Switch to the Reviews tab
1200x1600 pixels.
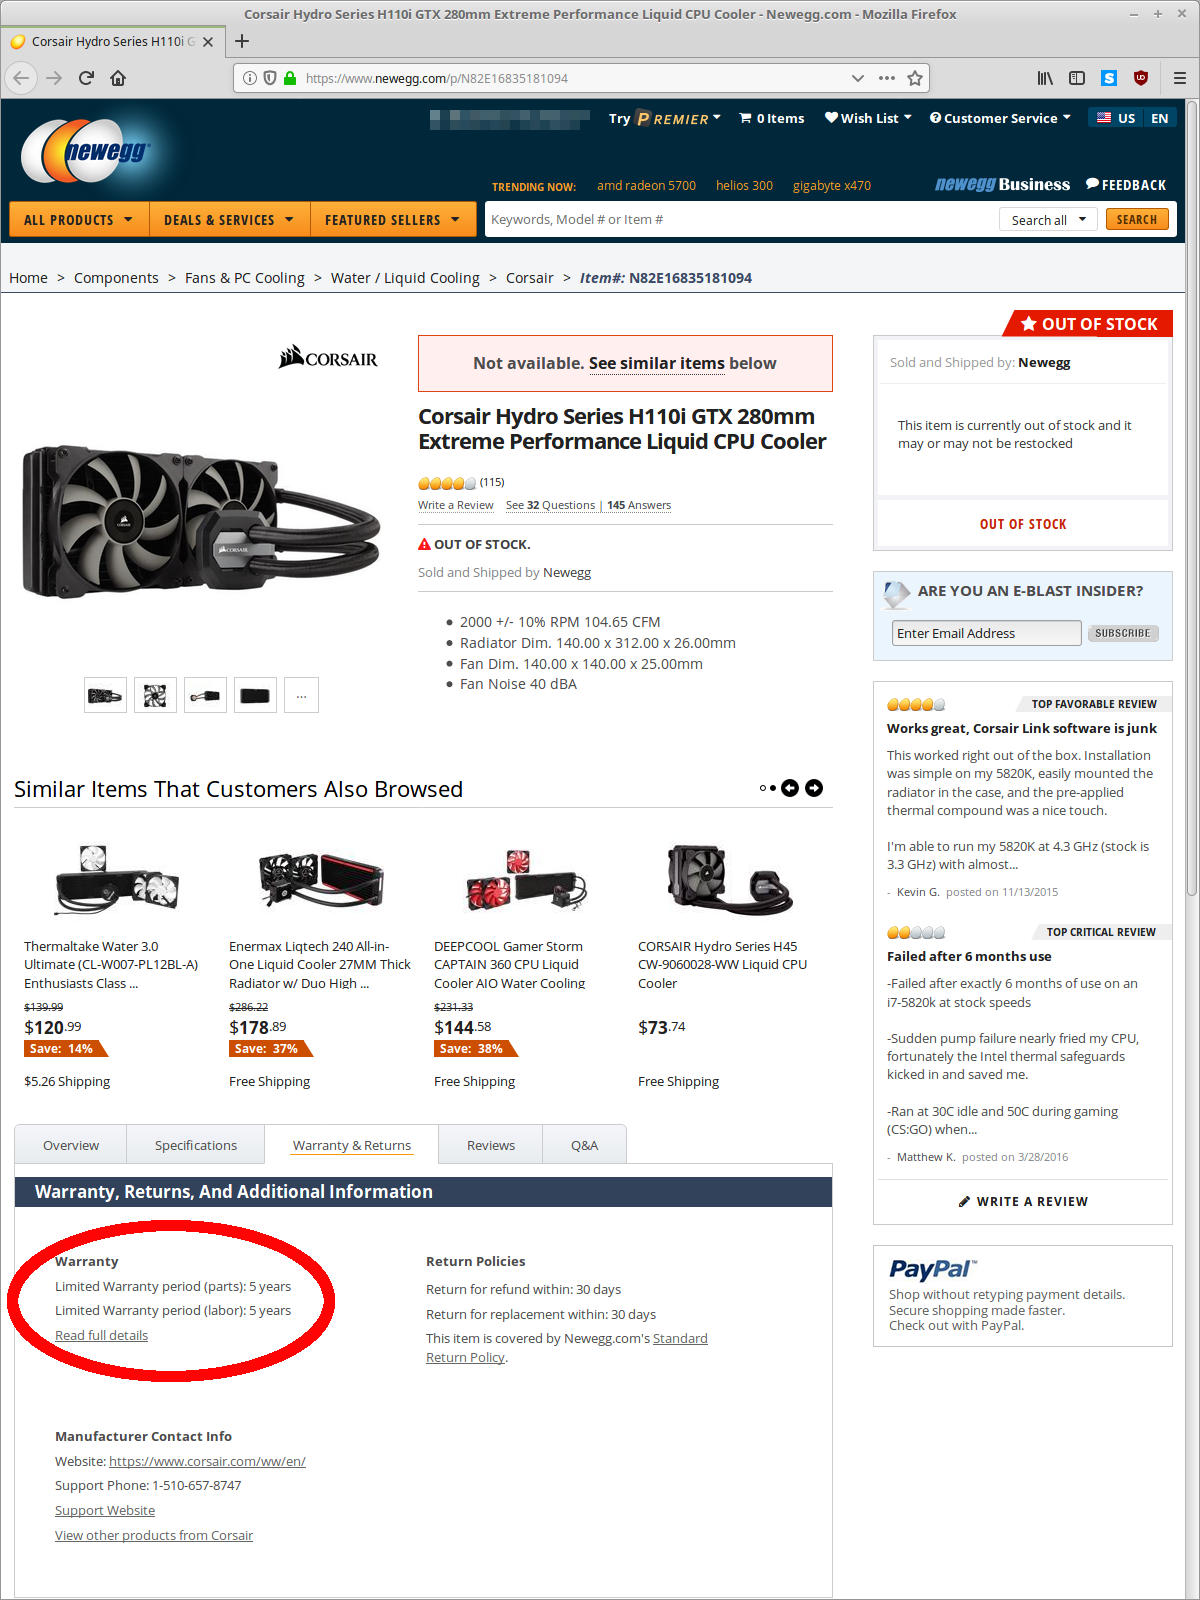[x=491, y=1145]
